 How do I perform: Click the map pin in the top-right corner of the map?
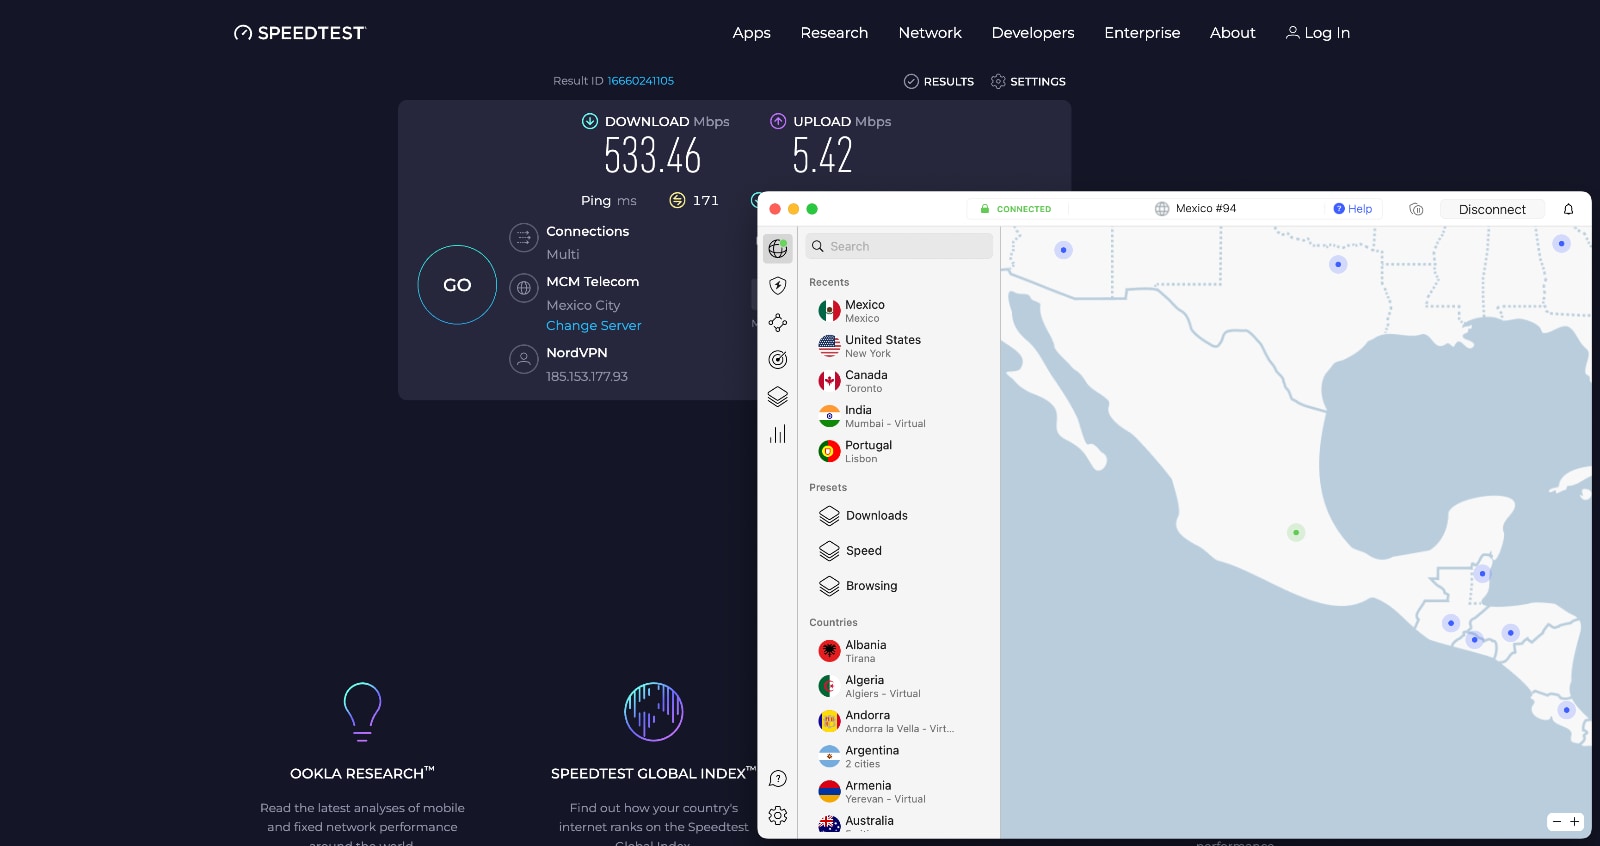1562,243
